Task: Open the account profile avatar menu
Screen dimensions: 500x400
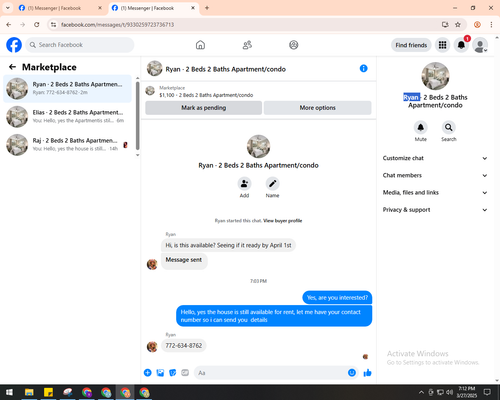Action: click(480, 45)
